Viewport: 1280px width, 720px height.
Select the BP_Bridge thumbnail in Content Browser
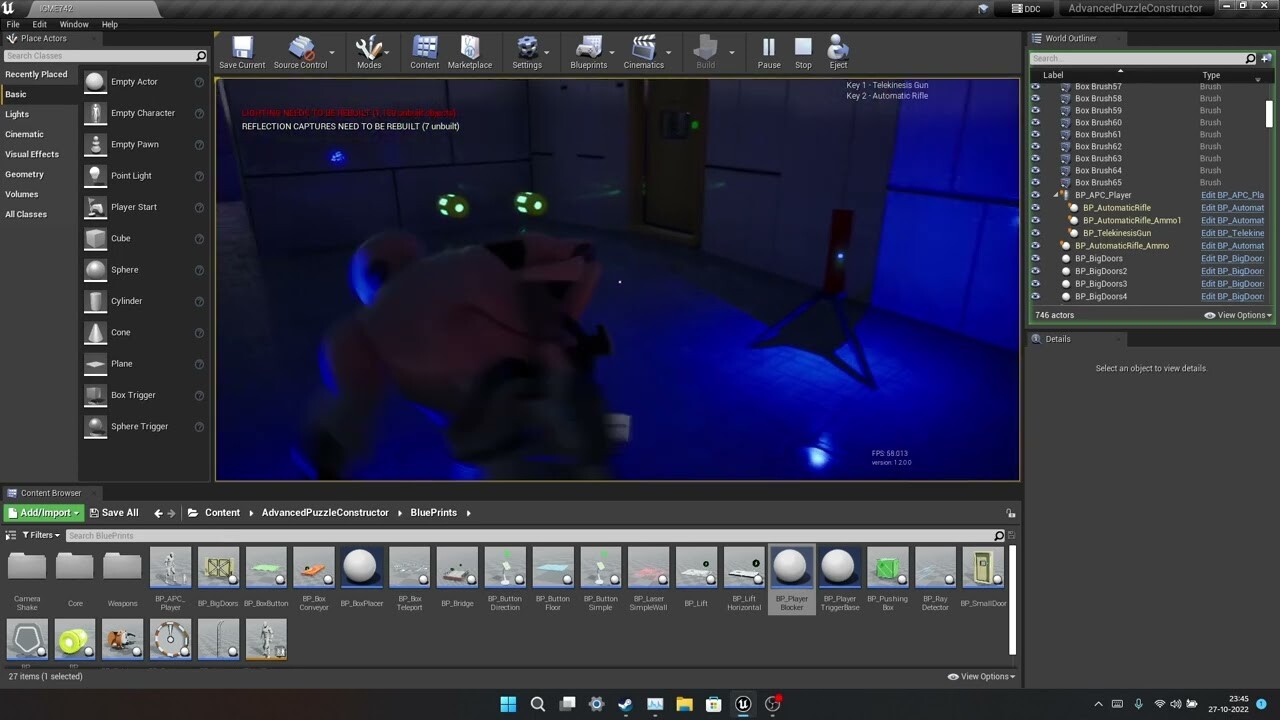point(457,566)
